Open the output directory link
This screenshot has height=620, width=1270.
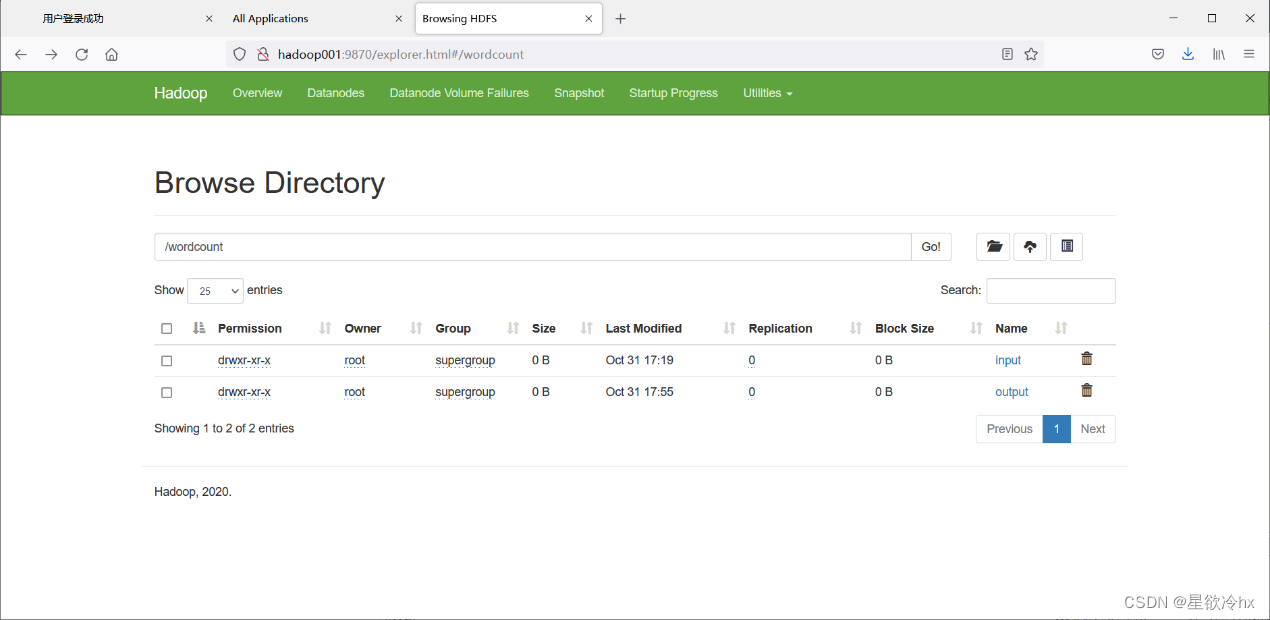point(1011,392)
